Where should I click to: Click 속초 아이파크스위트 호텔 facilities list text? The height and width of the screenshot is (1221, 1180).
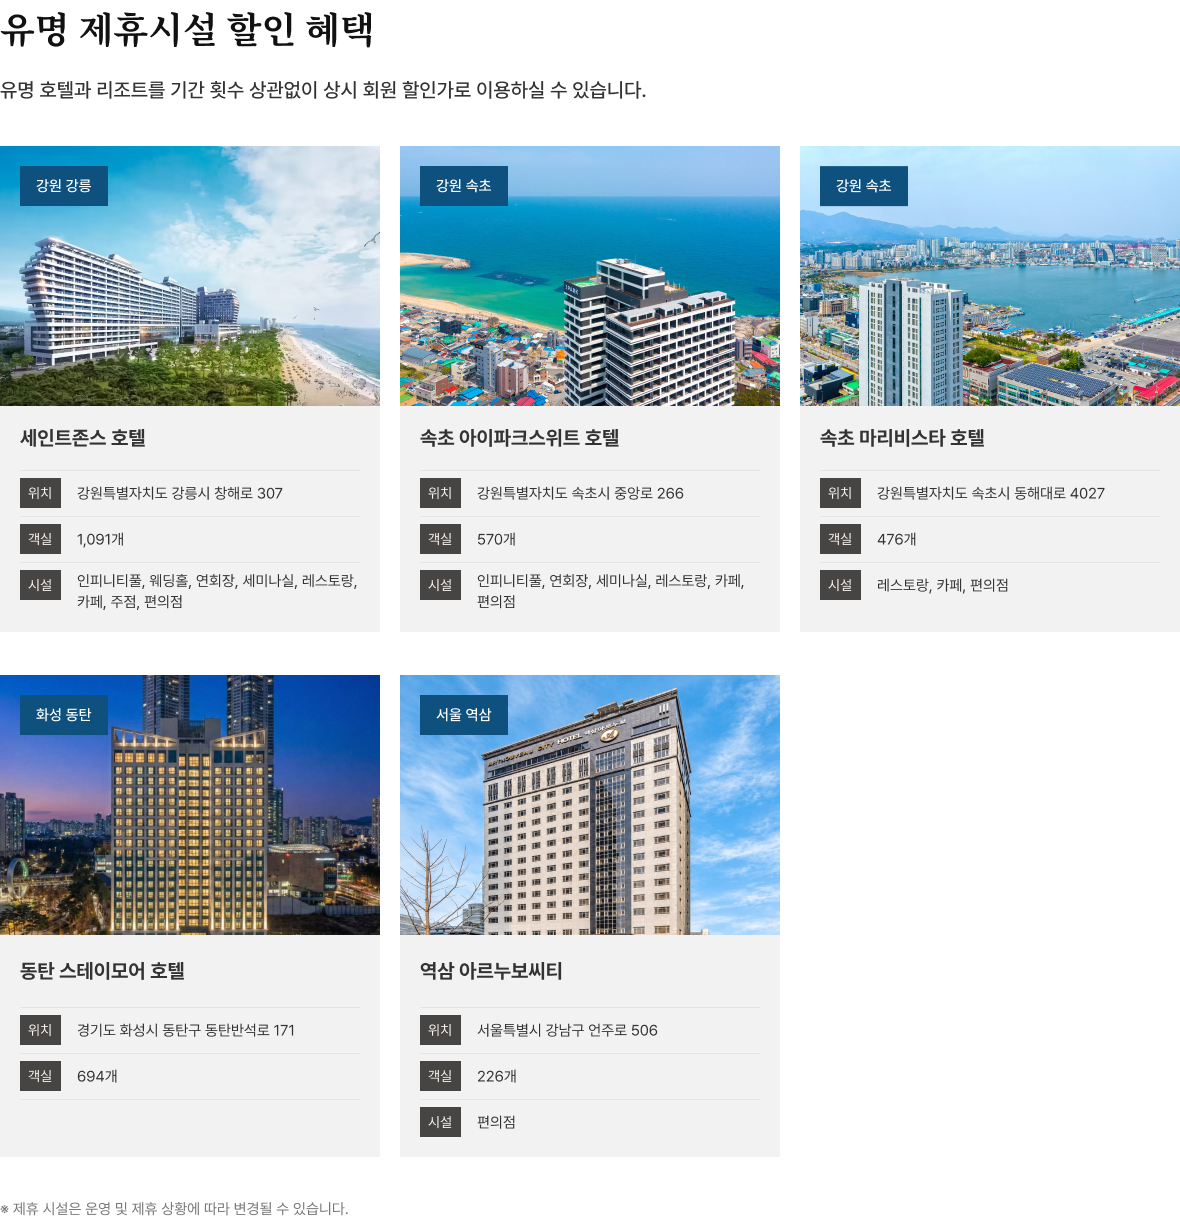tap(611, 591)
